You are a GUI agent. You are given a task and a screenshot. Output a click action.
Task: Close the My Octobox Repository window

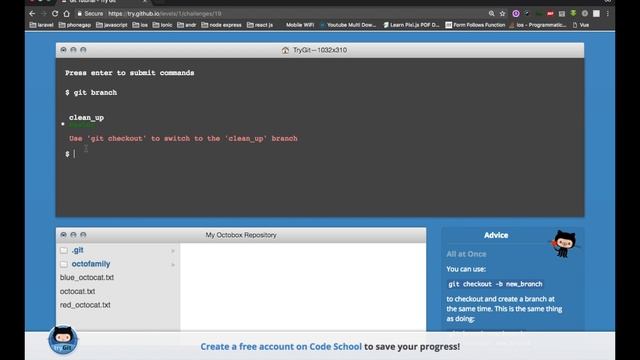tap(63, 235)
